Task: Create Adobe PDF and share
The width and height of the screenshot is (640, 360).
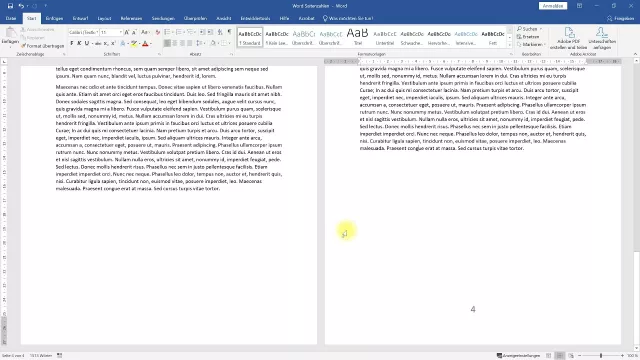Action: [569, 38]
